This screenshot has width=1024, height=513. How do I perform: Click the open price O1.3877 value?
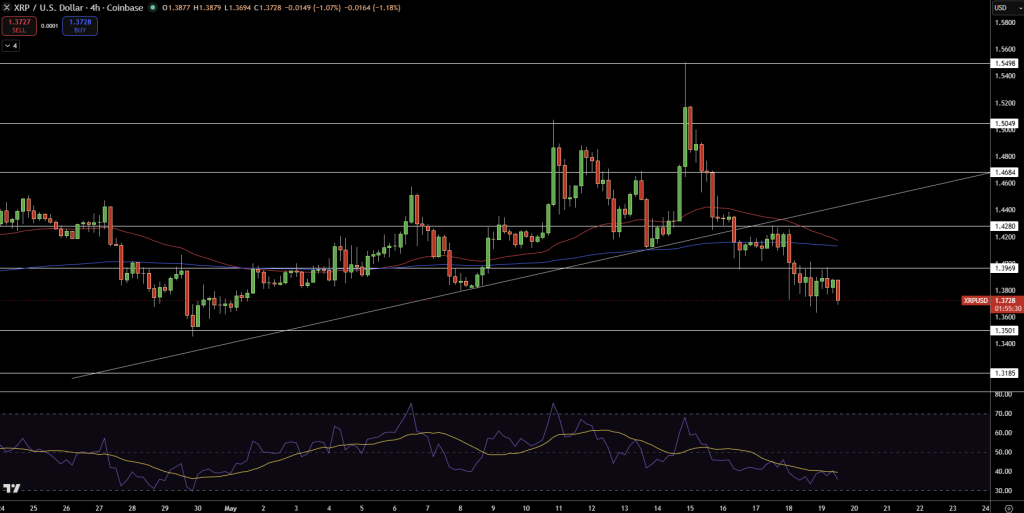(174, 8)
